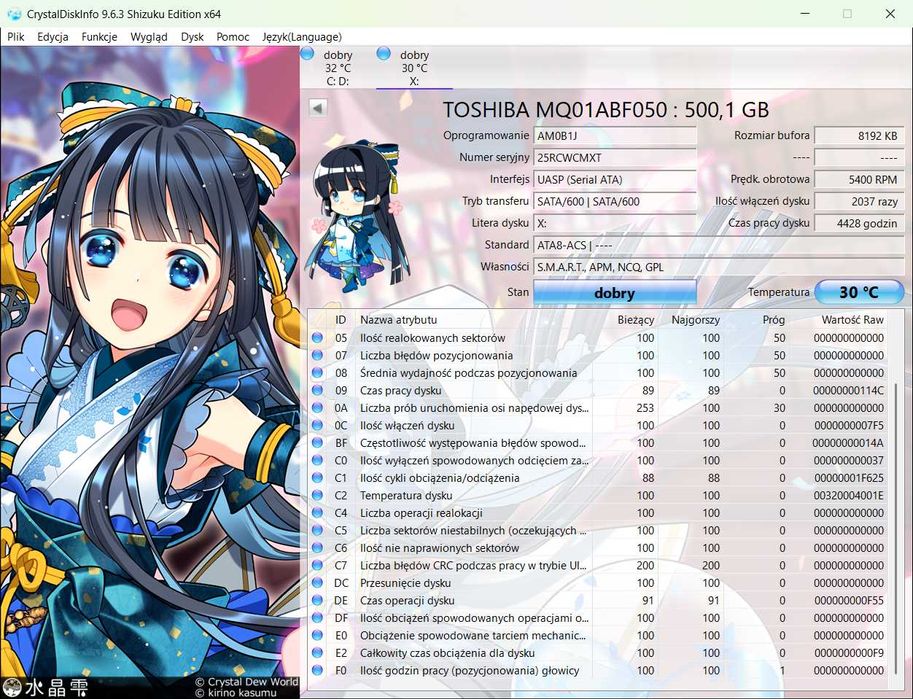Click the chibi Shizuku character image
Image resolution: width=913 pixels, height=699 pixels.
[356, 216]
